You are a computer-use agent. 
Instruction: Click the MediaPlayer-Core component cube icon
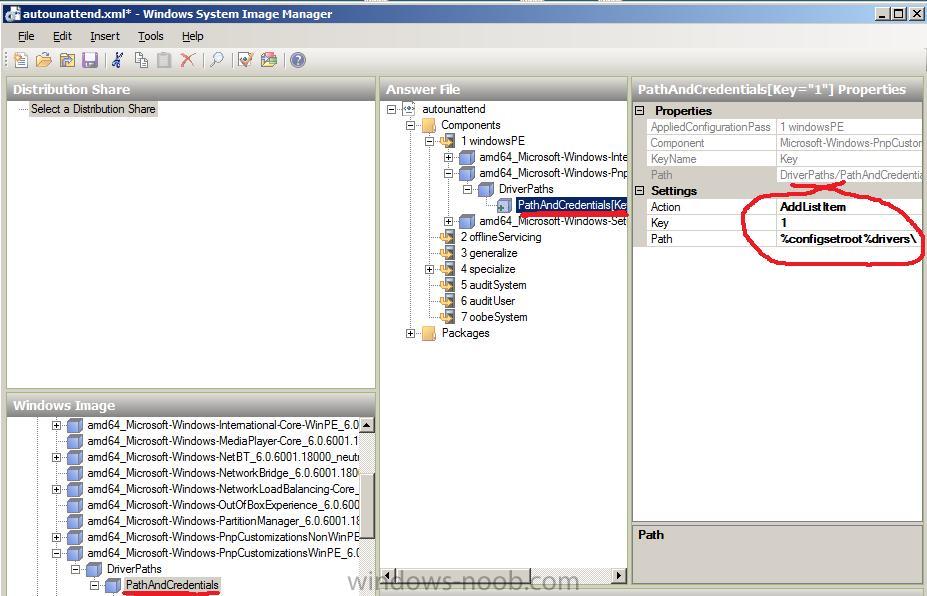tap(74, 441)
